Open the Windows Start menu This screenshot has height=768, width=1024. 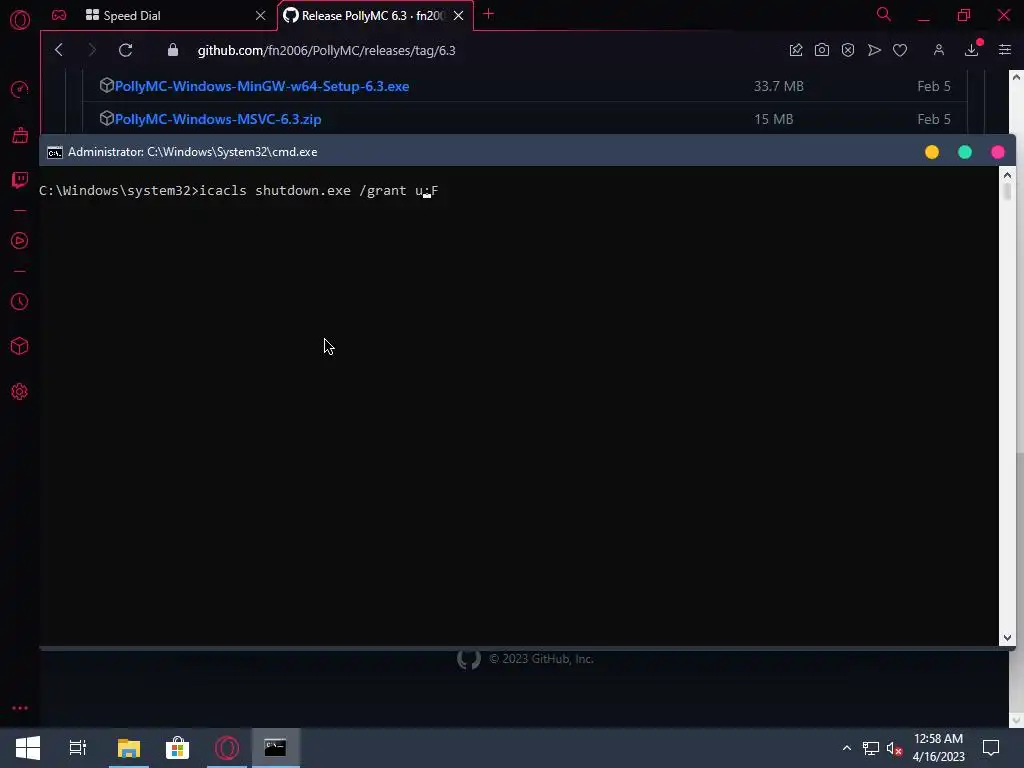coord(27,748)
